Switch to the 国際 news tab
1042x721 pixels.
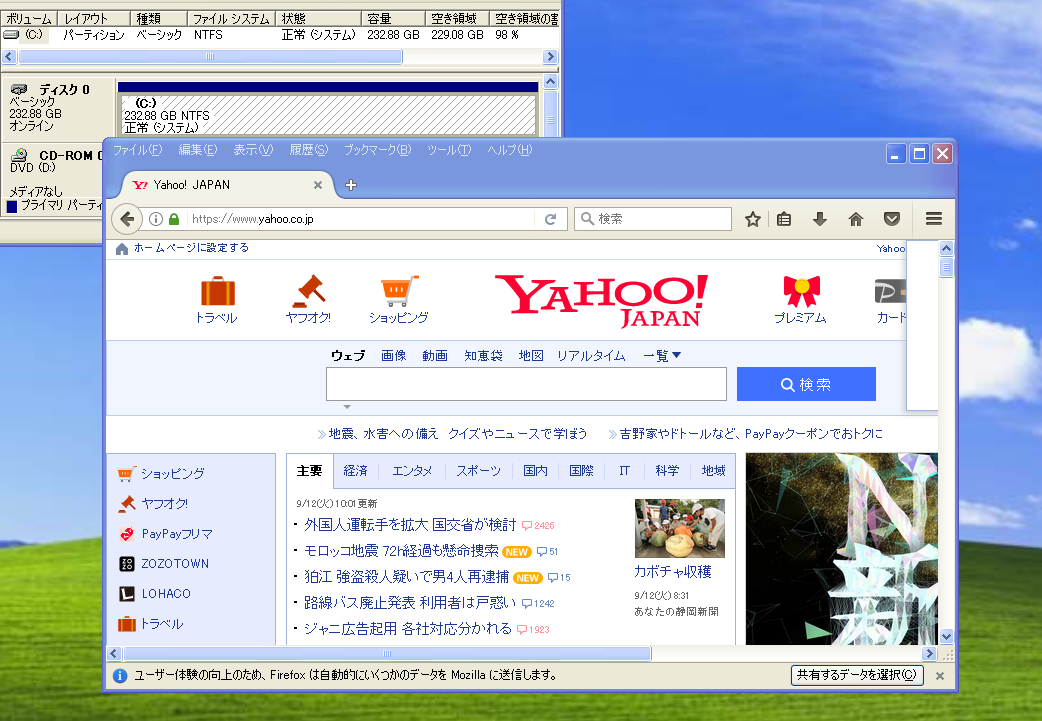coord(581,471)
